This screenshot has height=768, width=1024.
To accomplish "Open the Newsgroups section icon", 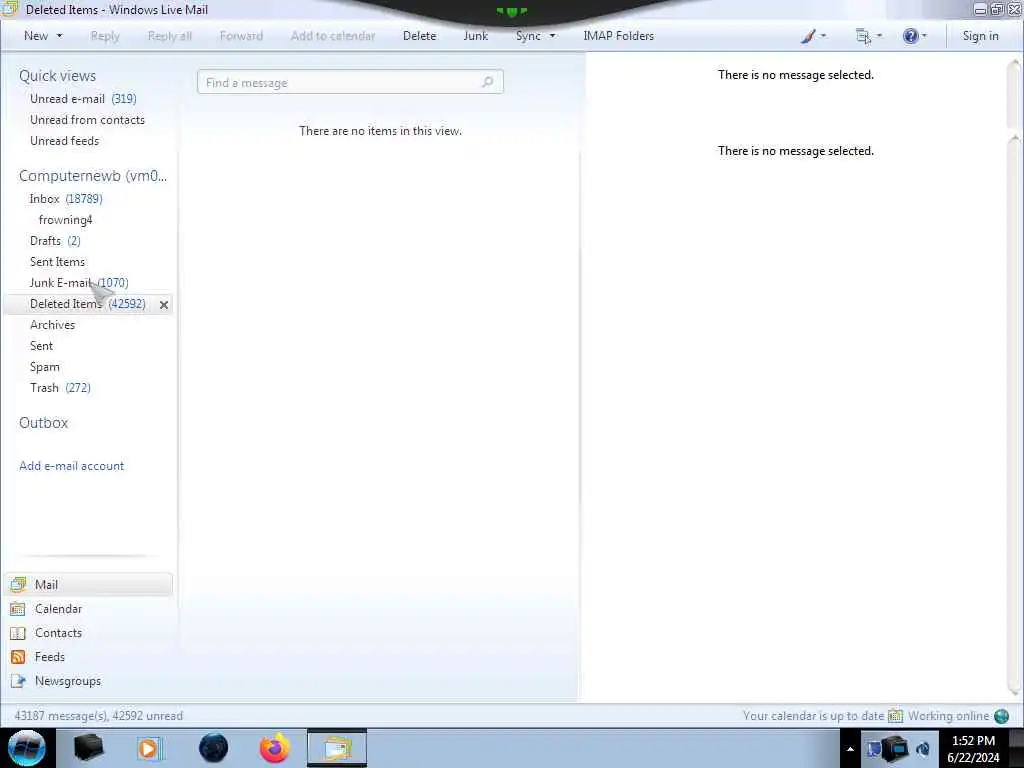I will click(x=18, y=681).
